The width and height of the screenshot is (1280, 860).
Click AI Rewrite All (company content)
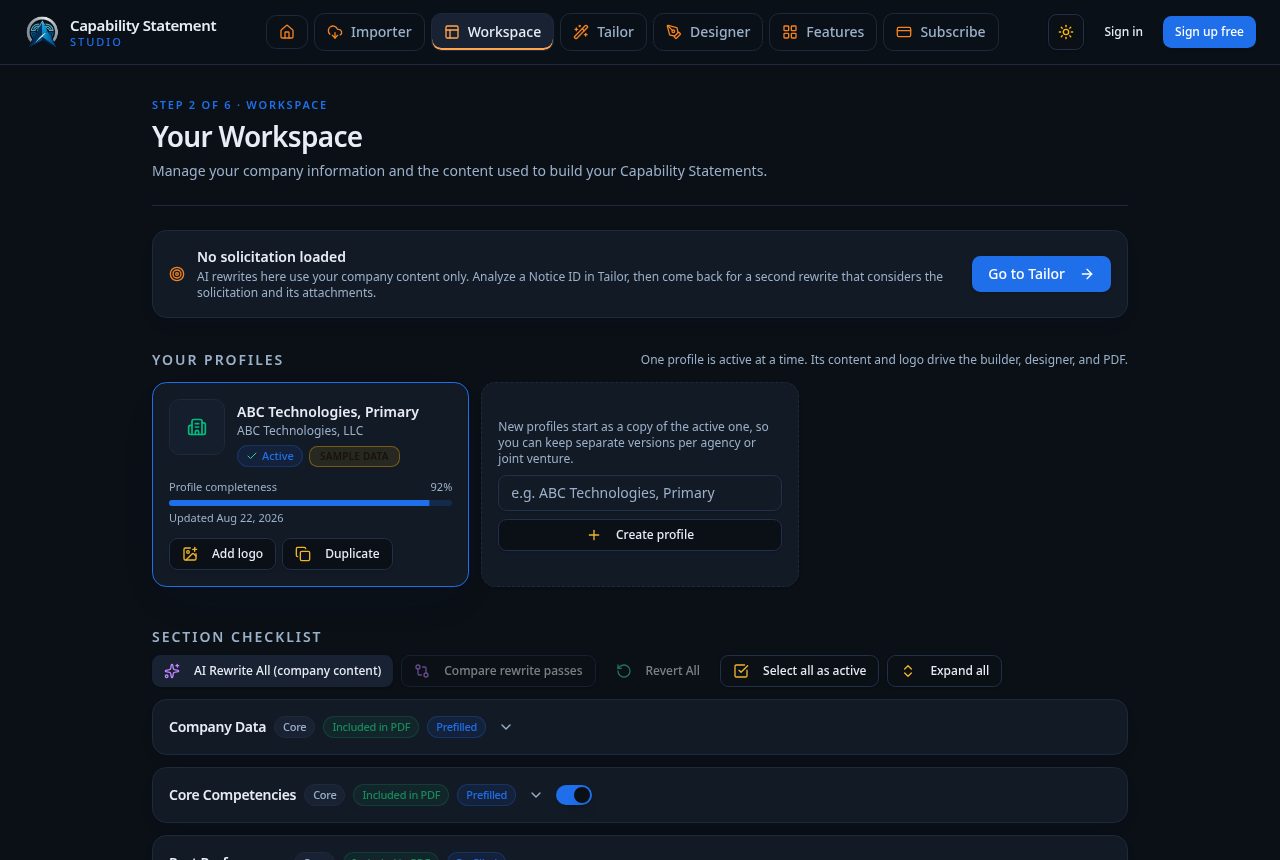pyautogui.click(x=273, y=671)
